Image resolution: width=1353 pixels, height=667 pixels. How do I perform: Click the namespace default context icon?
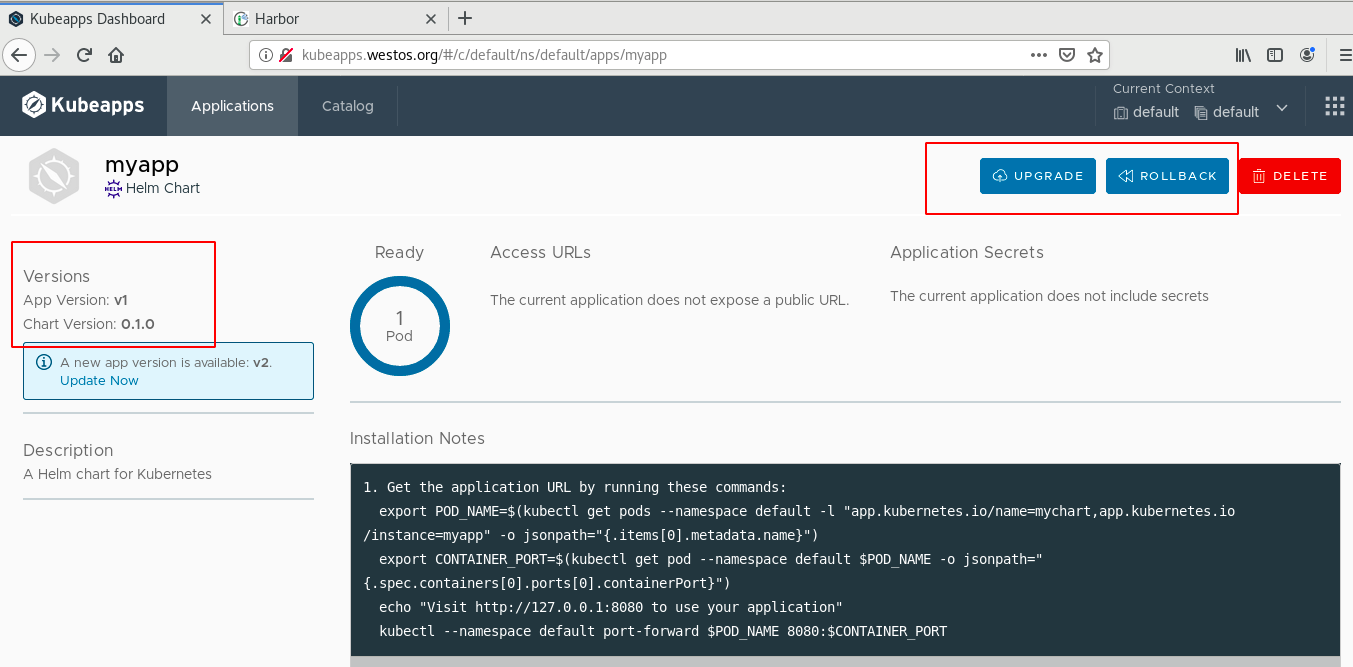pyautogui.click(x=1201, y=113)
